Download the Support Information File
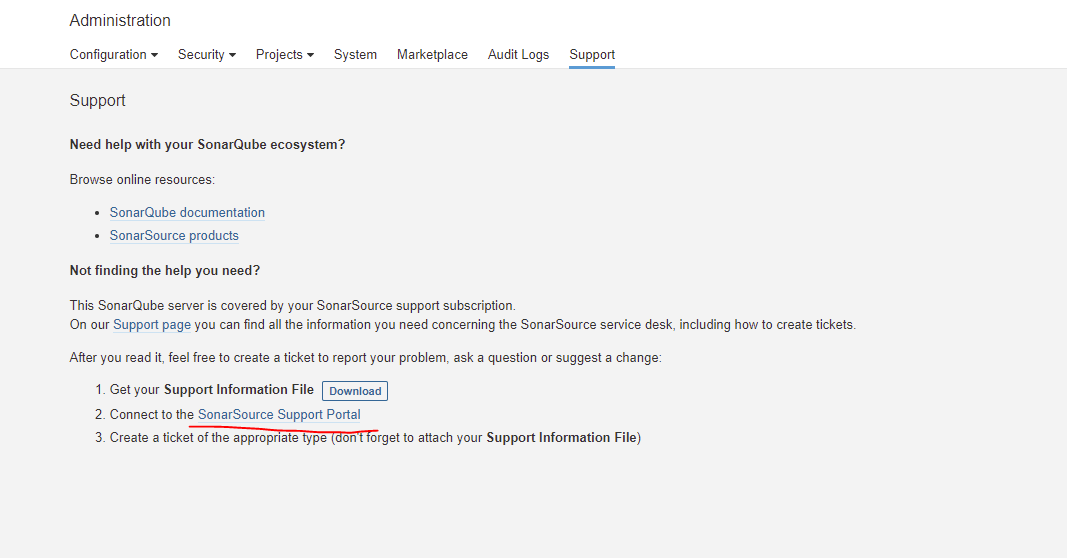Viewport: 1067px width, 558px height. point(355,391)
